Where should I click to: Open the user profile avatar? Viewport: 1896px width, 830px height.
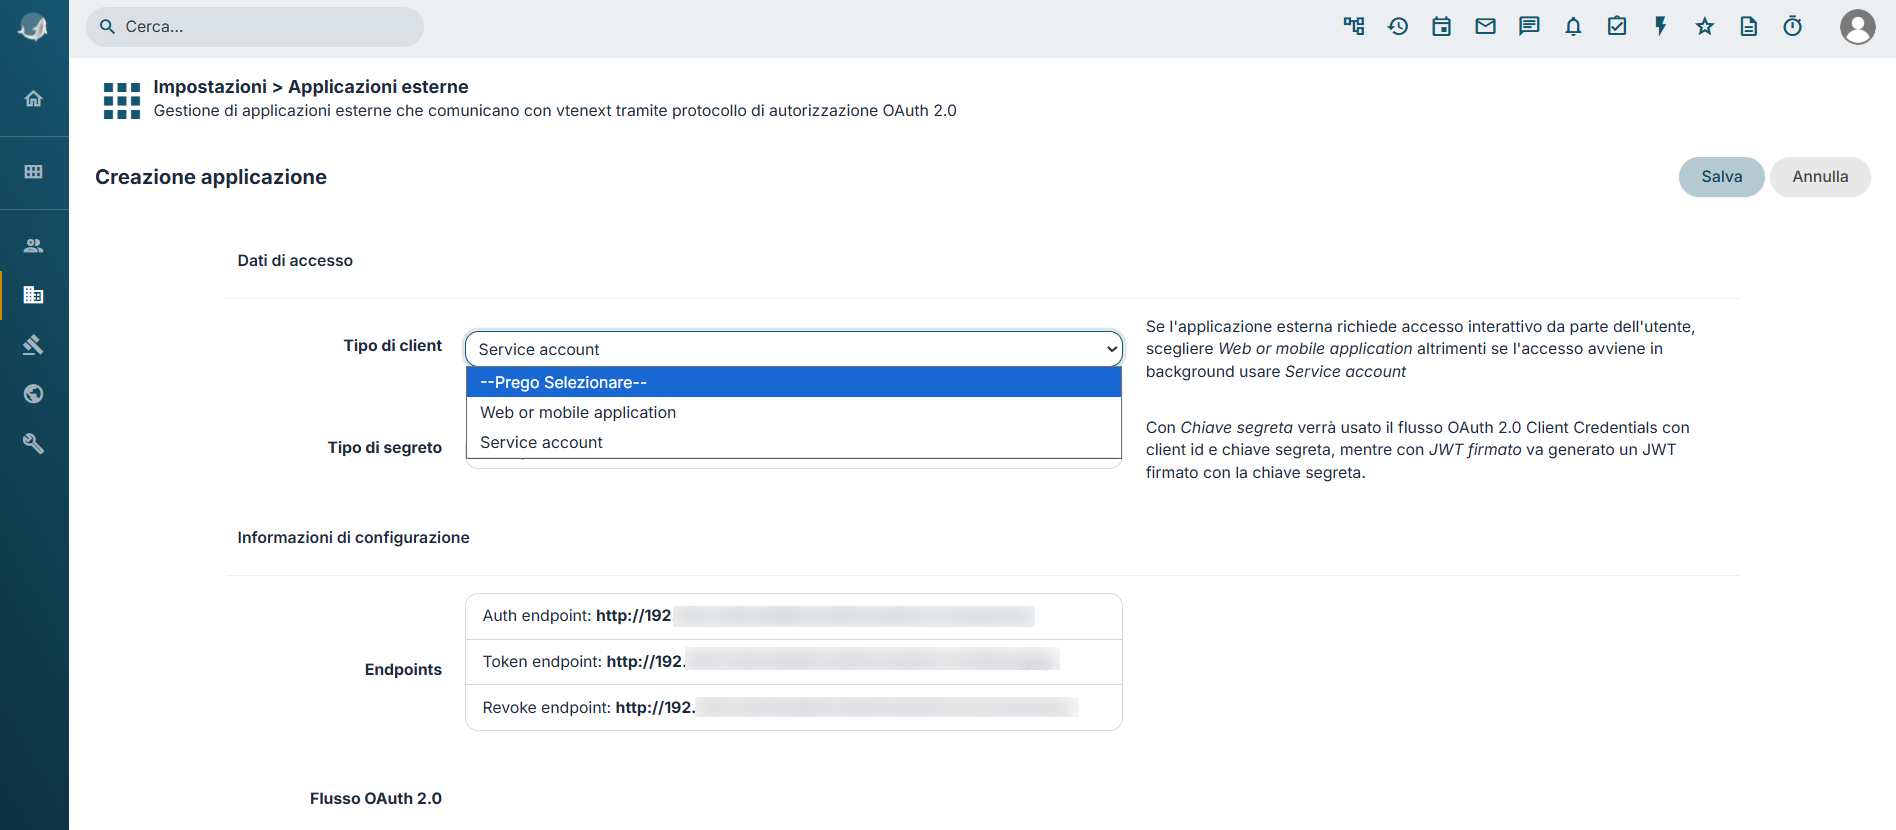coord(1858,27)
